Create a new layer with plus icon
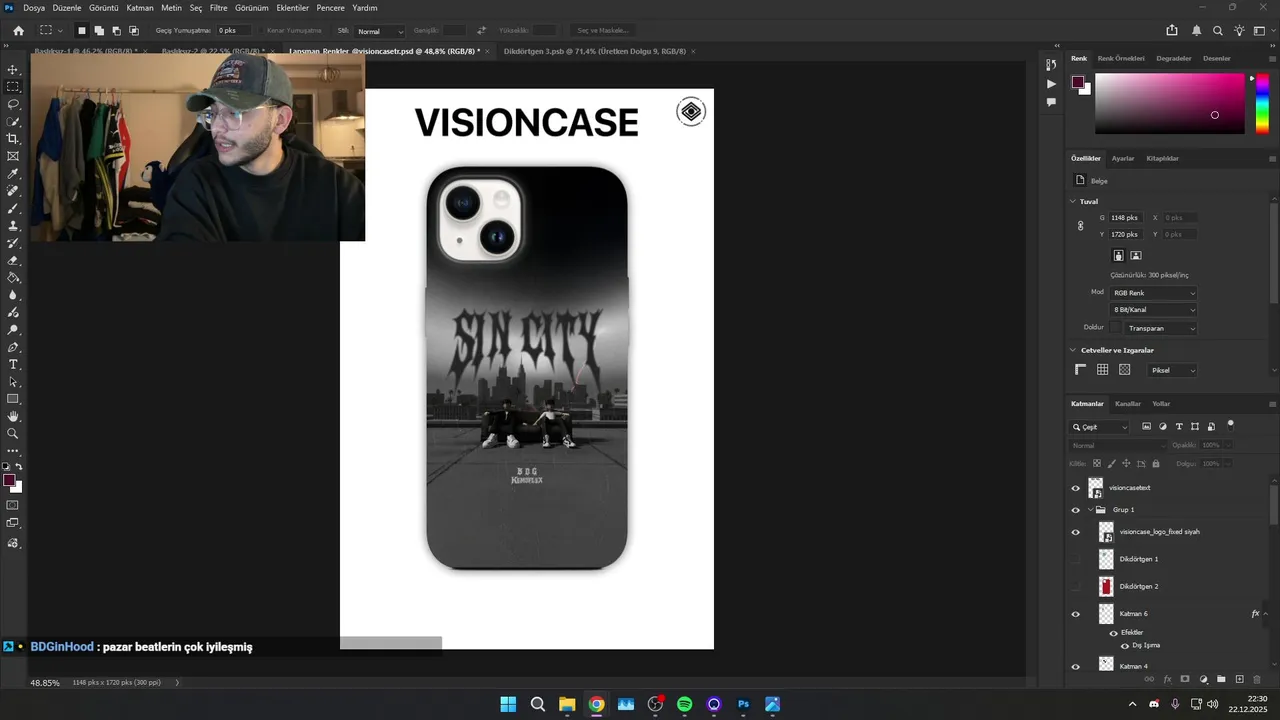 [1240, 679]
